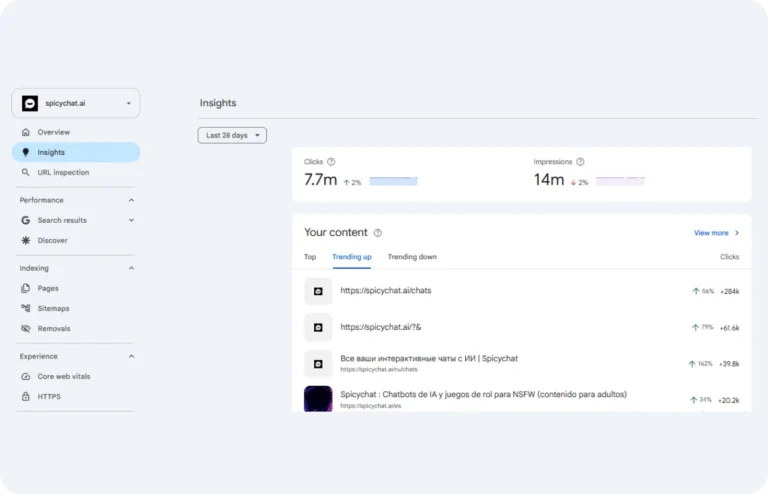This screenshot has width=768, height=494.
Task: Click the URL inspection magnifier icon
Action: [x=25, y=172]
